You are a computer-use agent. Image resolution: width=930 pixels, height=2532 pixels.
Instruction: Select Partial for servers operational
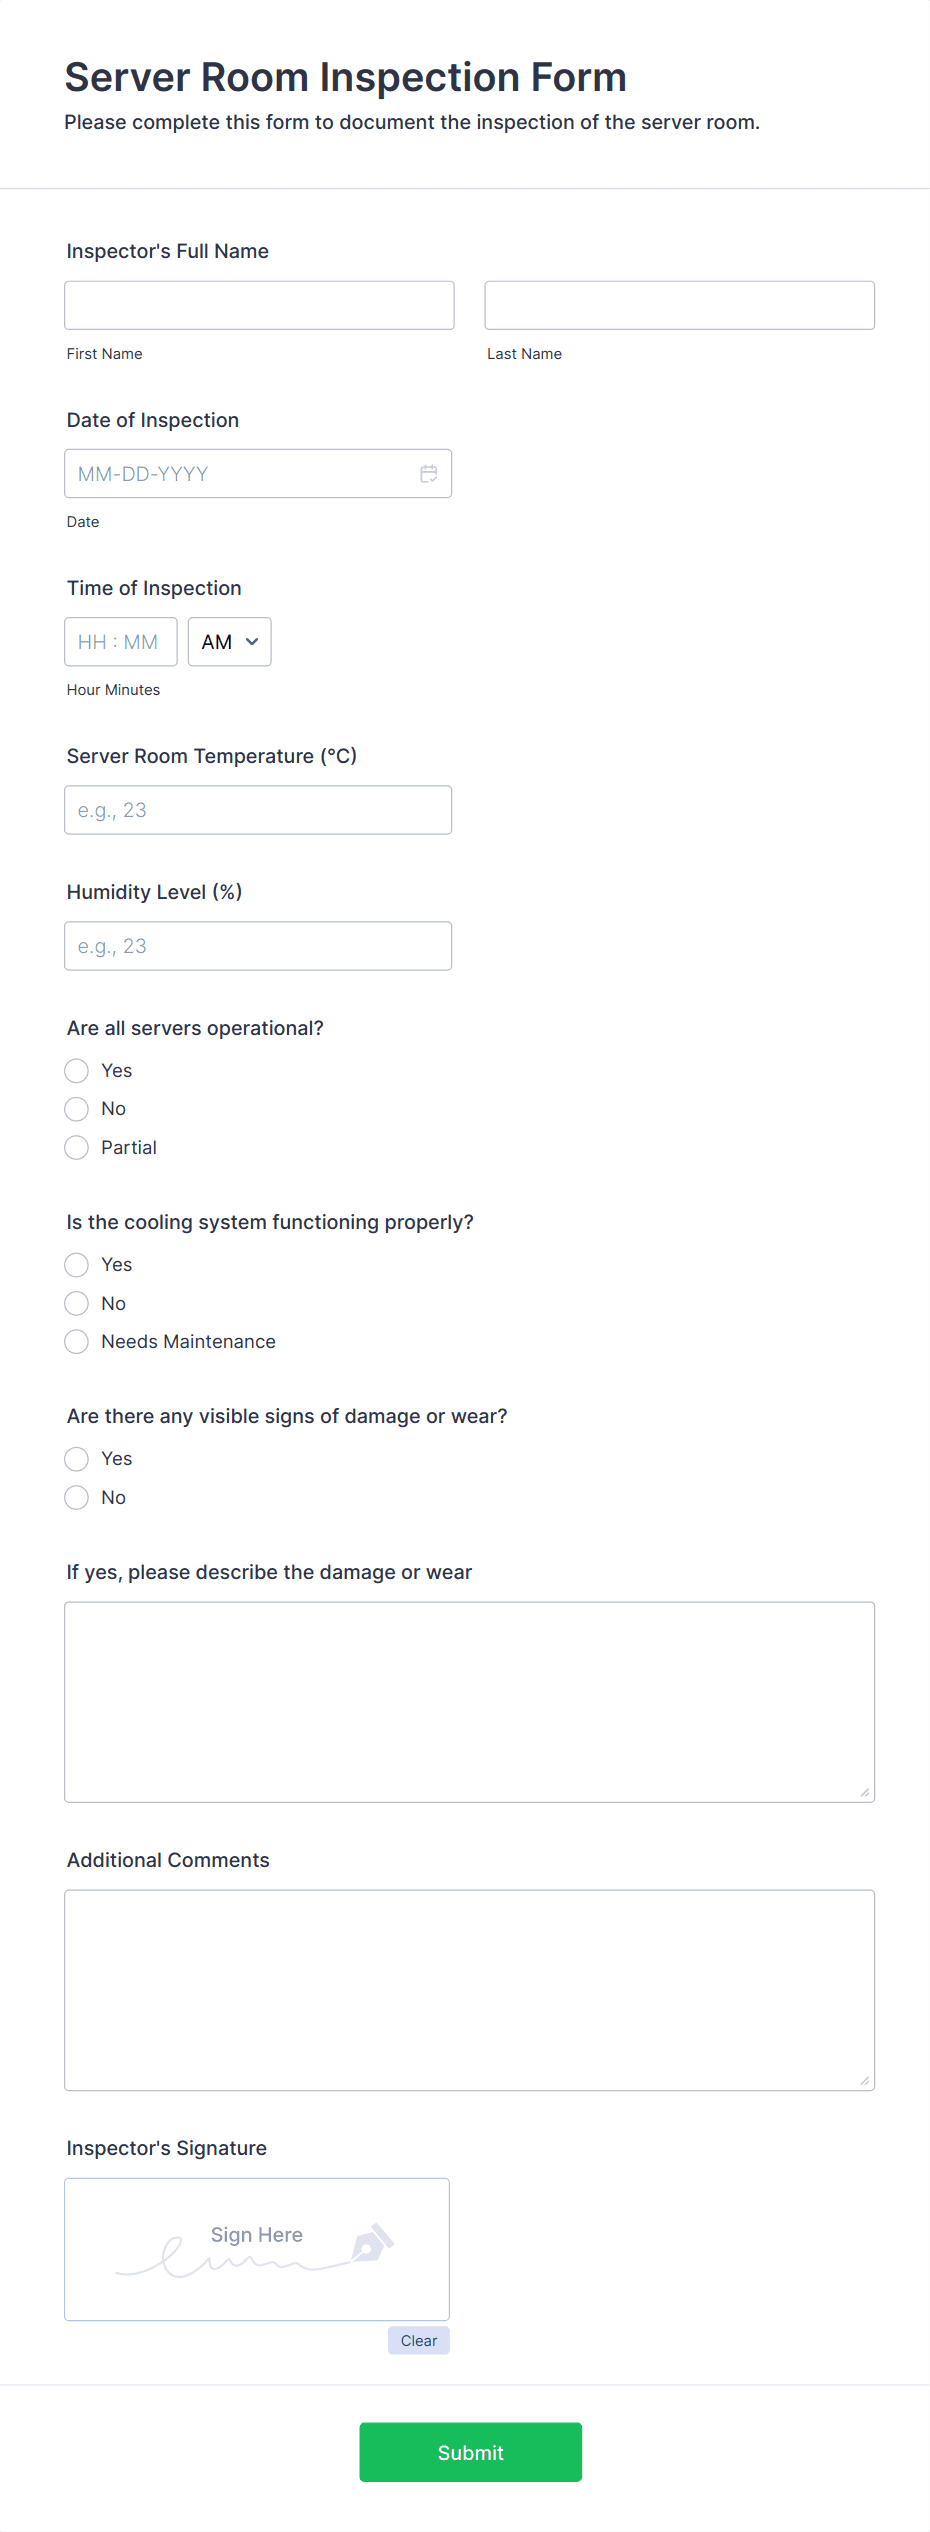(x=77, y=1148)
